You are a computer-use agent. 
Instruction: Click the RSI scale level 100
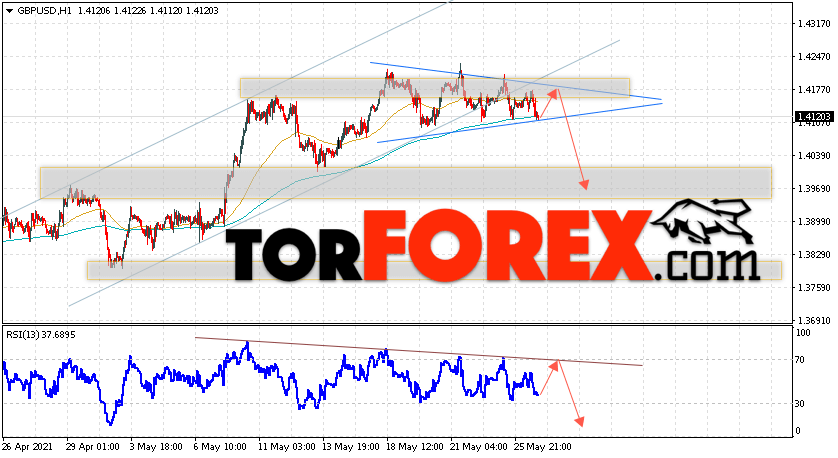[x=803, y=333]
